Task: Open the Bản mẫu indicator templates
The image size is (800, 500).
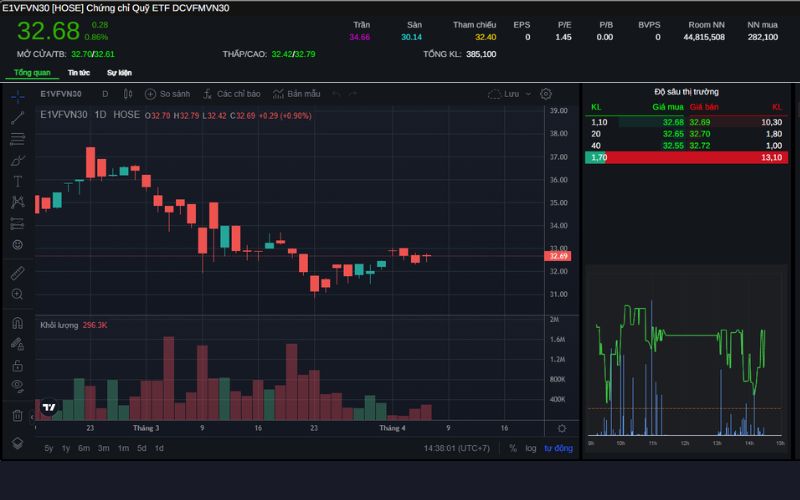Action: tap(296, 94)
